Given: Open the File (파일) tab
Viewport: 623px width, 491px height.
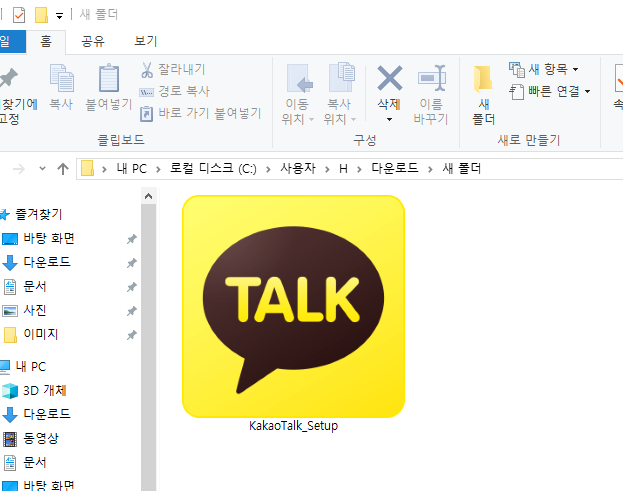Looking at the screenshot, I should click(12, 41).
